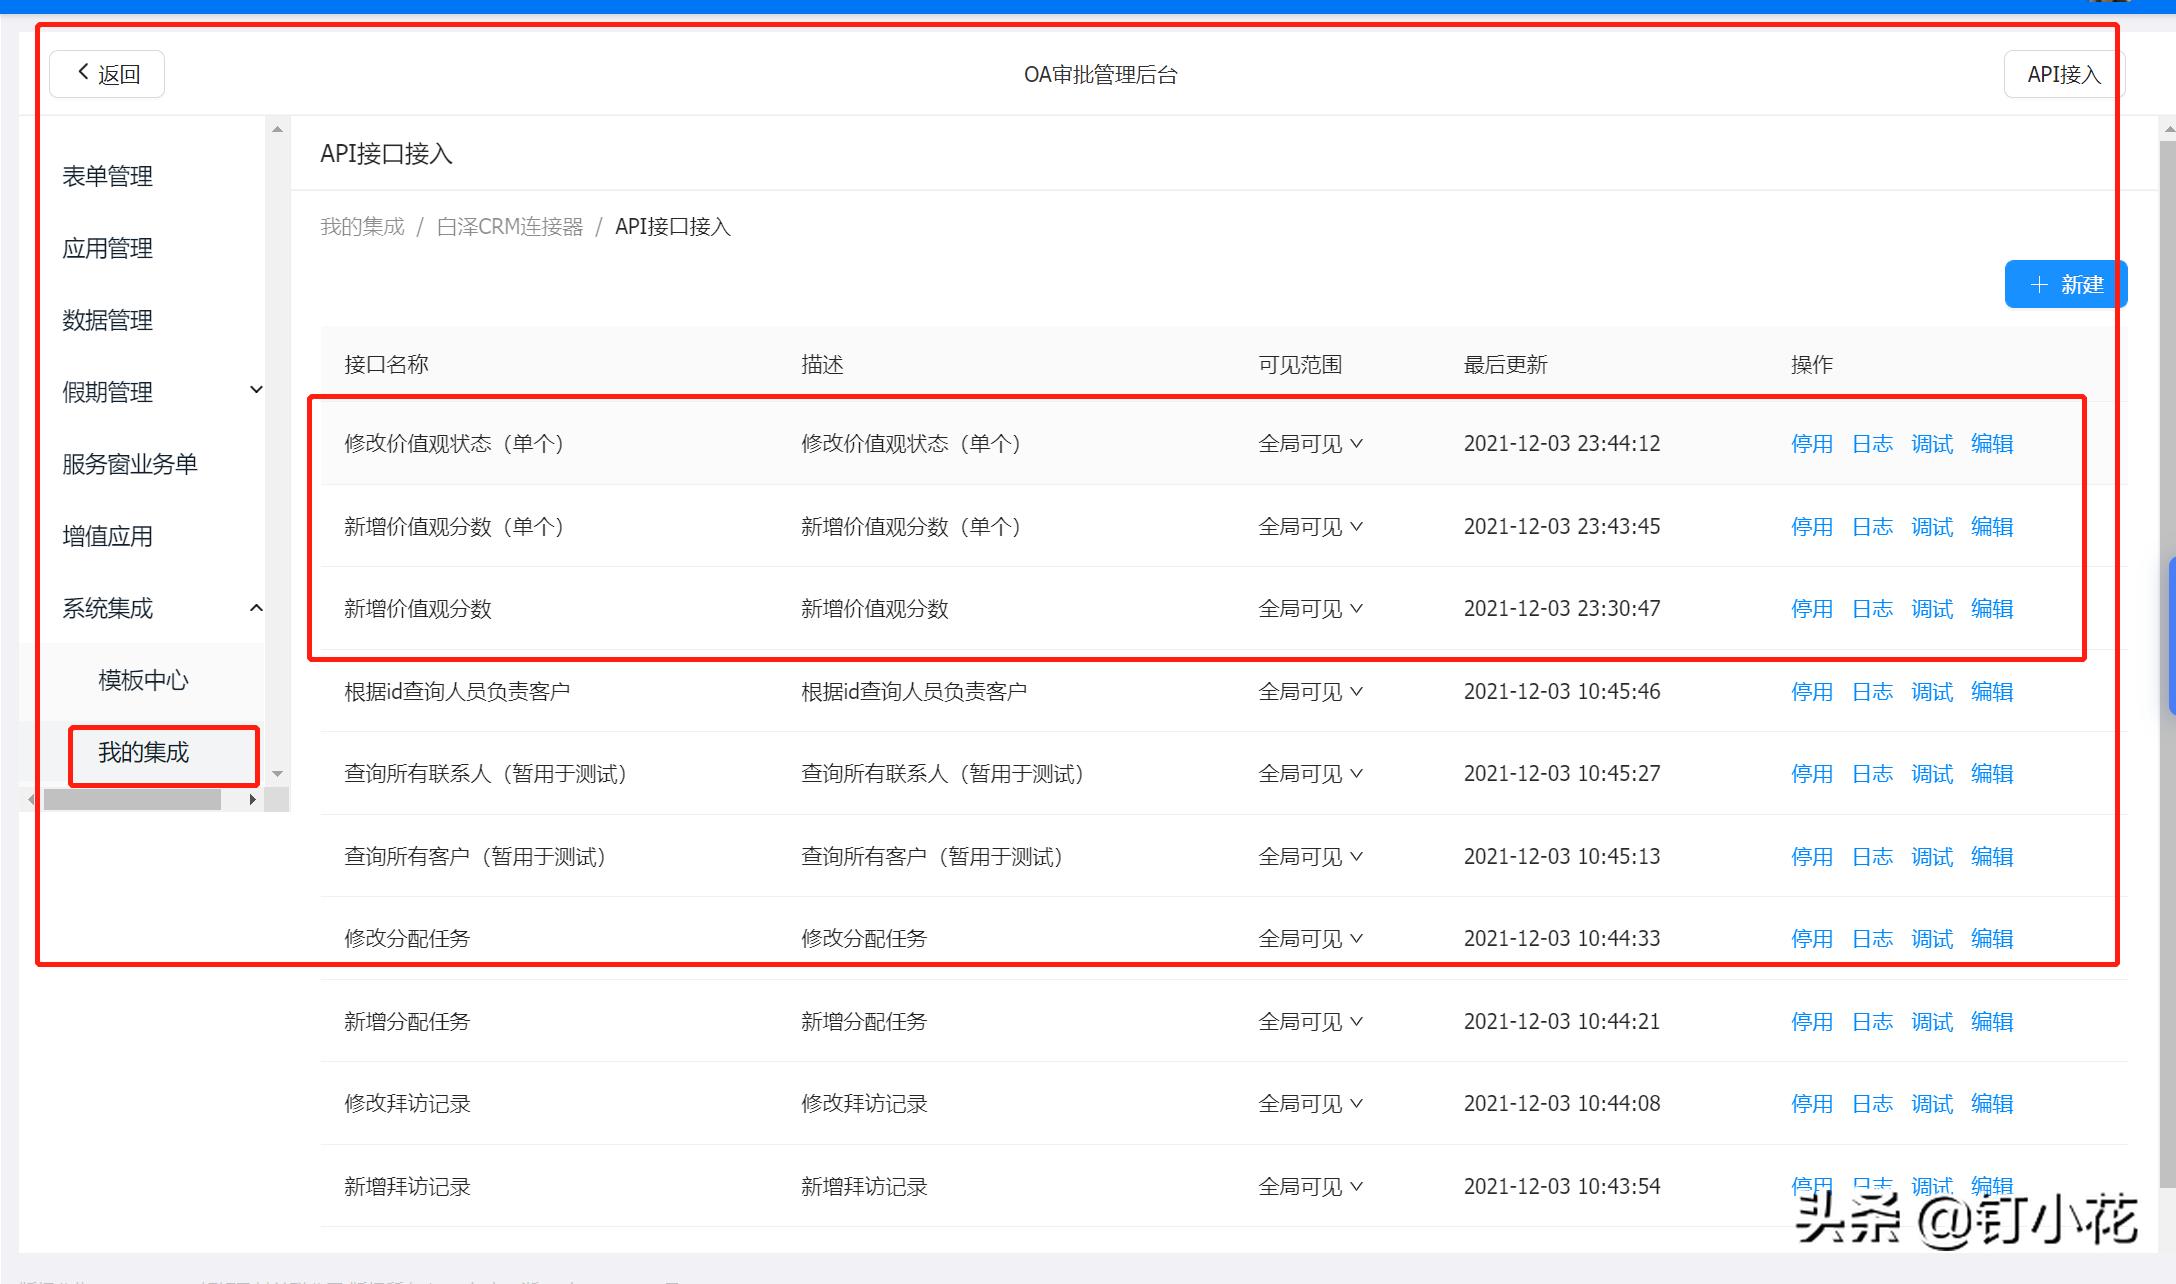The image size is (2176, 1284).
Task: 调试 the 根据id查询人员负责客户 API
Action: tap(1931, 691)
